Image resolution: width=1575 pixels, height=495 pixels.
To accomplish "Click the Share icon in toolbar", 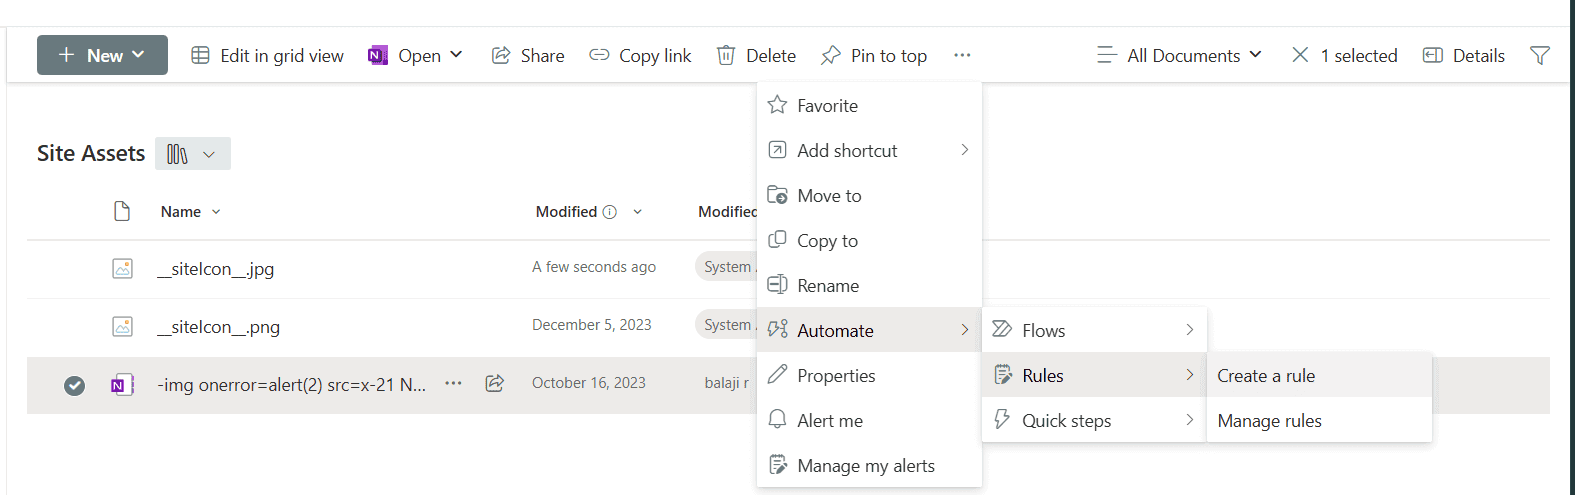I will pyautogui.click(x=501, y=55).
